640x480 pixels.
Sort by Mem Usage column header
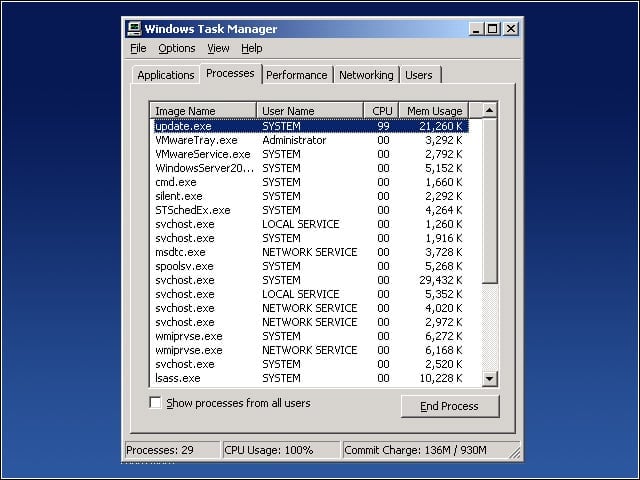coord(434,111)
